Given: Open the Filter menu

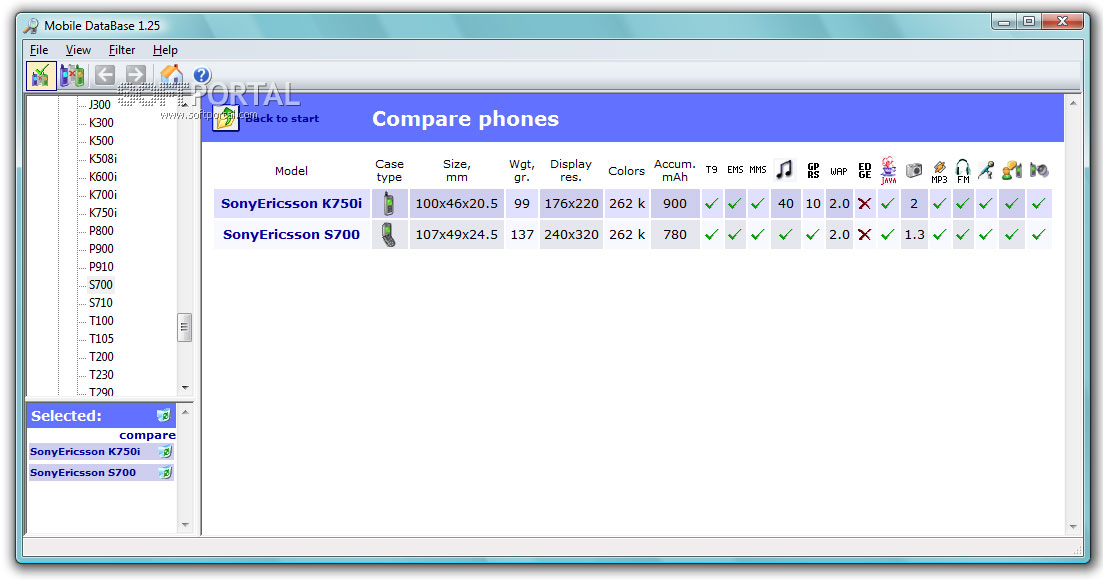Looking at the screenshot, I should tap(122, 50).
